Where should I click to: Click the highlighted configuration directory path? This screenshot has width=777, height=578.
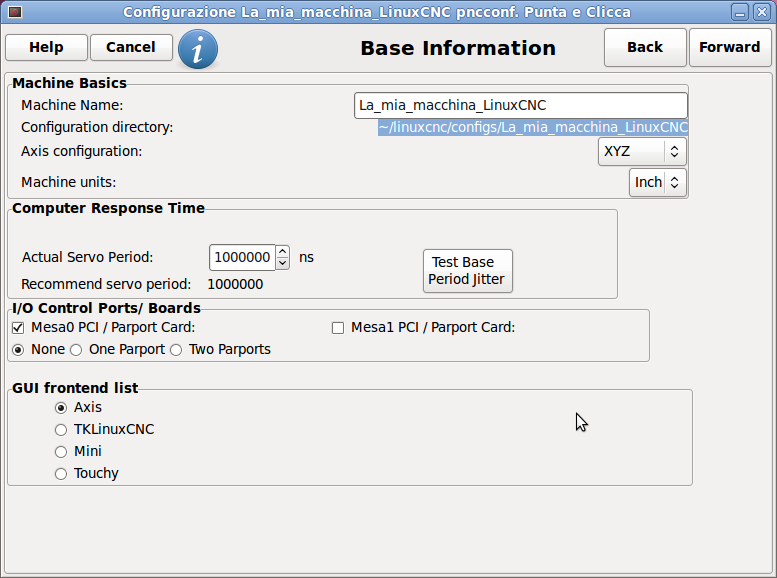(533, 127)
